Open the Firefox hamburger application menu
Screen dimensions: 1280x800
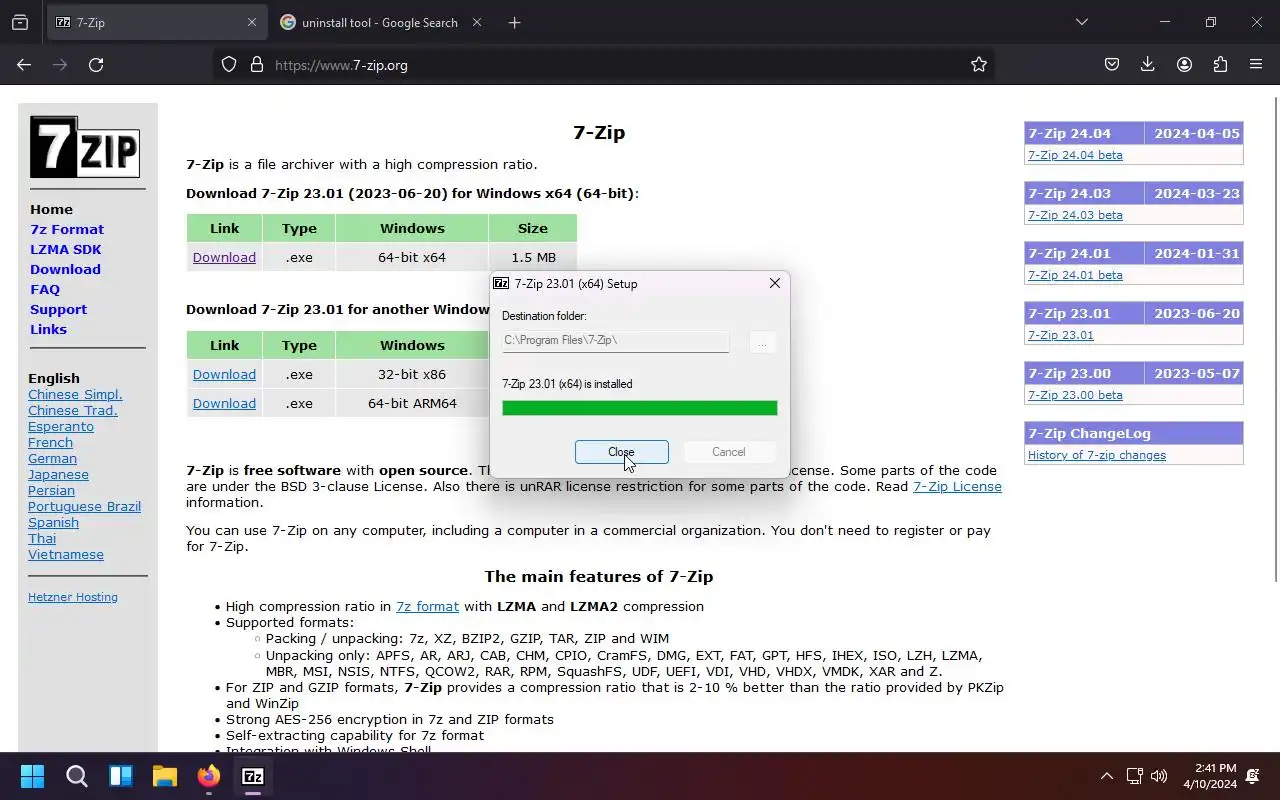[x=1256, y=64]
